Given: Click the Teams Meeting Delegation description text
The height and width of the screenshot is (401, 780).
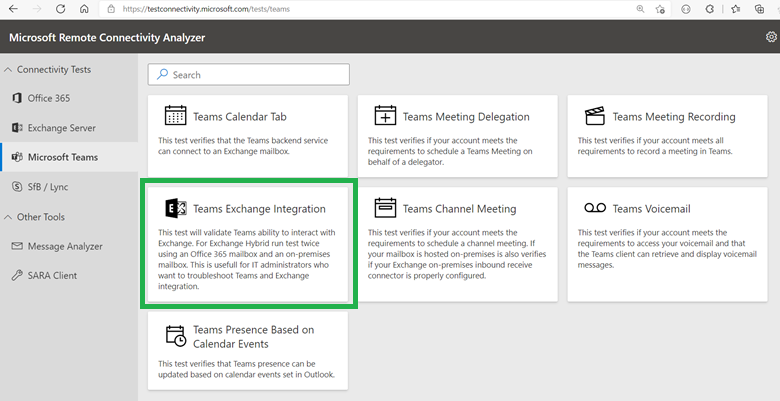Looking at the screenshot, I should tap(450, 151).
